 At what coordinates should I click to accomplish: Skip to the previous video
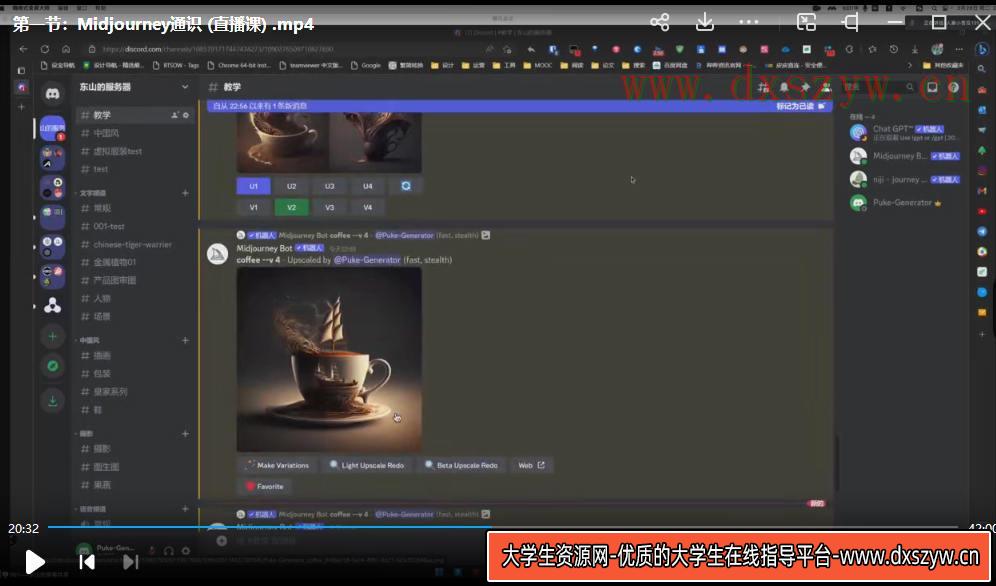(x=87, y=561)
